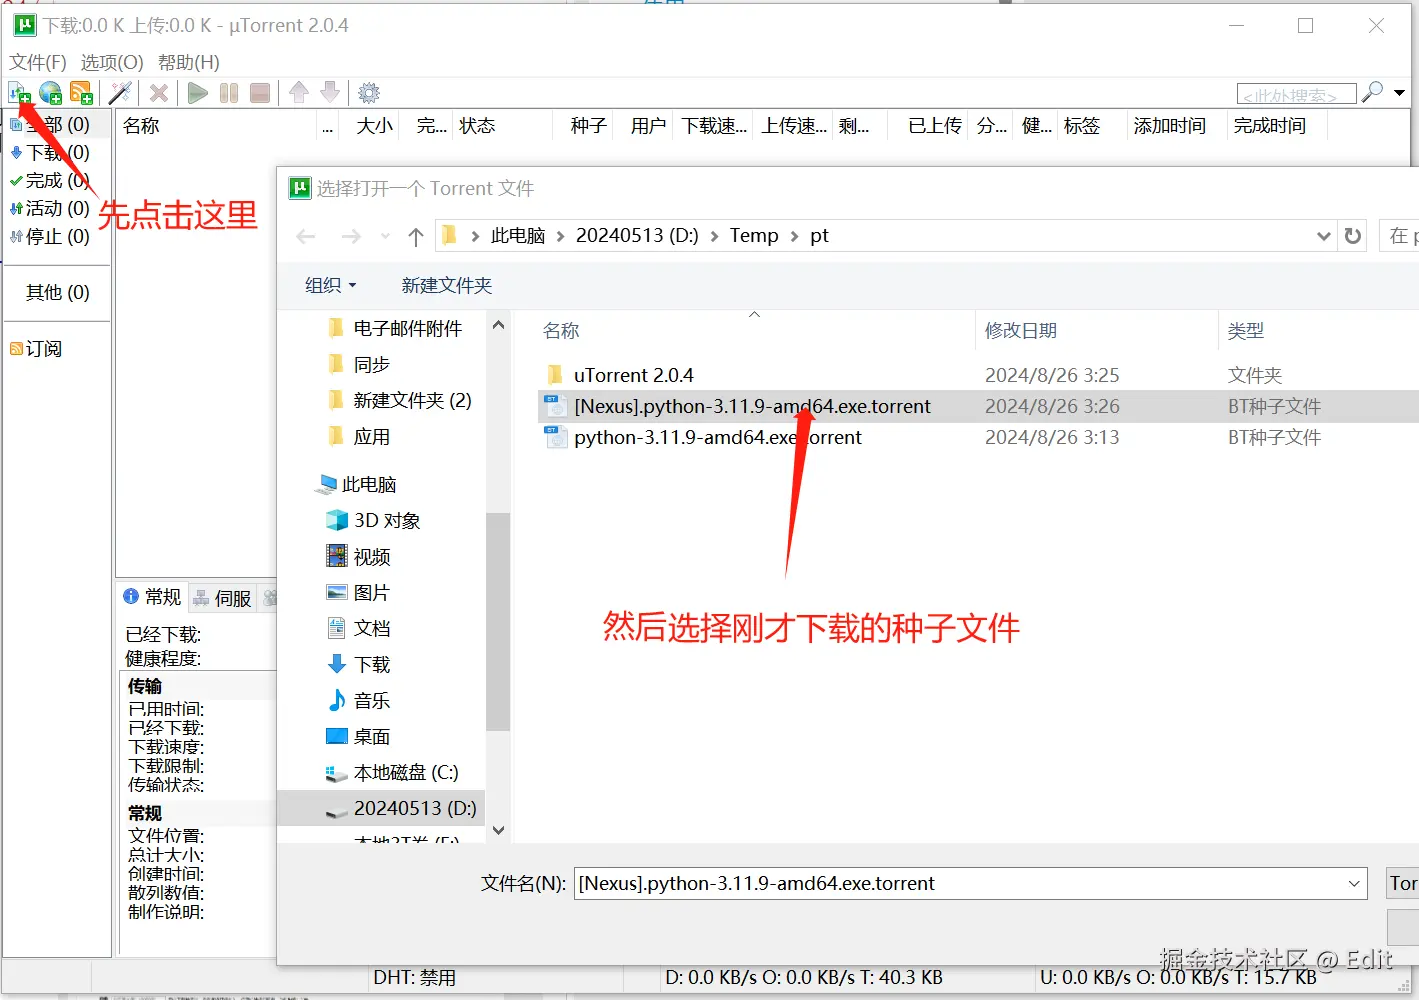Select 应用 folder in navigation pane
This screenshot has height=1000, width=1419.
tap(360, 437)
